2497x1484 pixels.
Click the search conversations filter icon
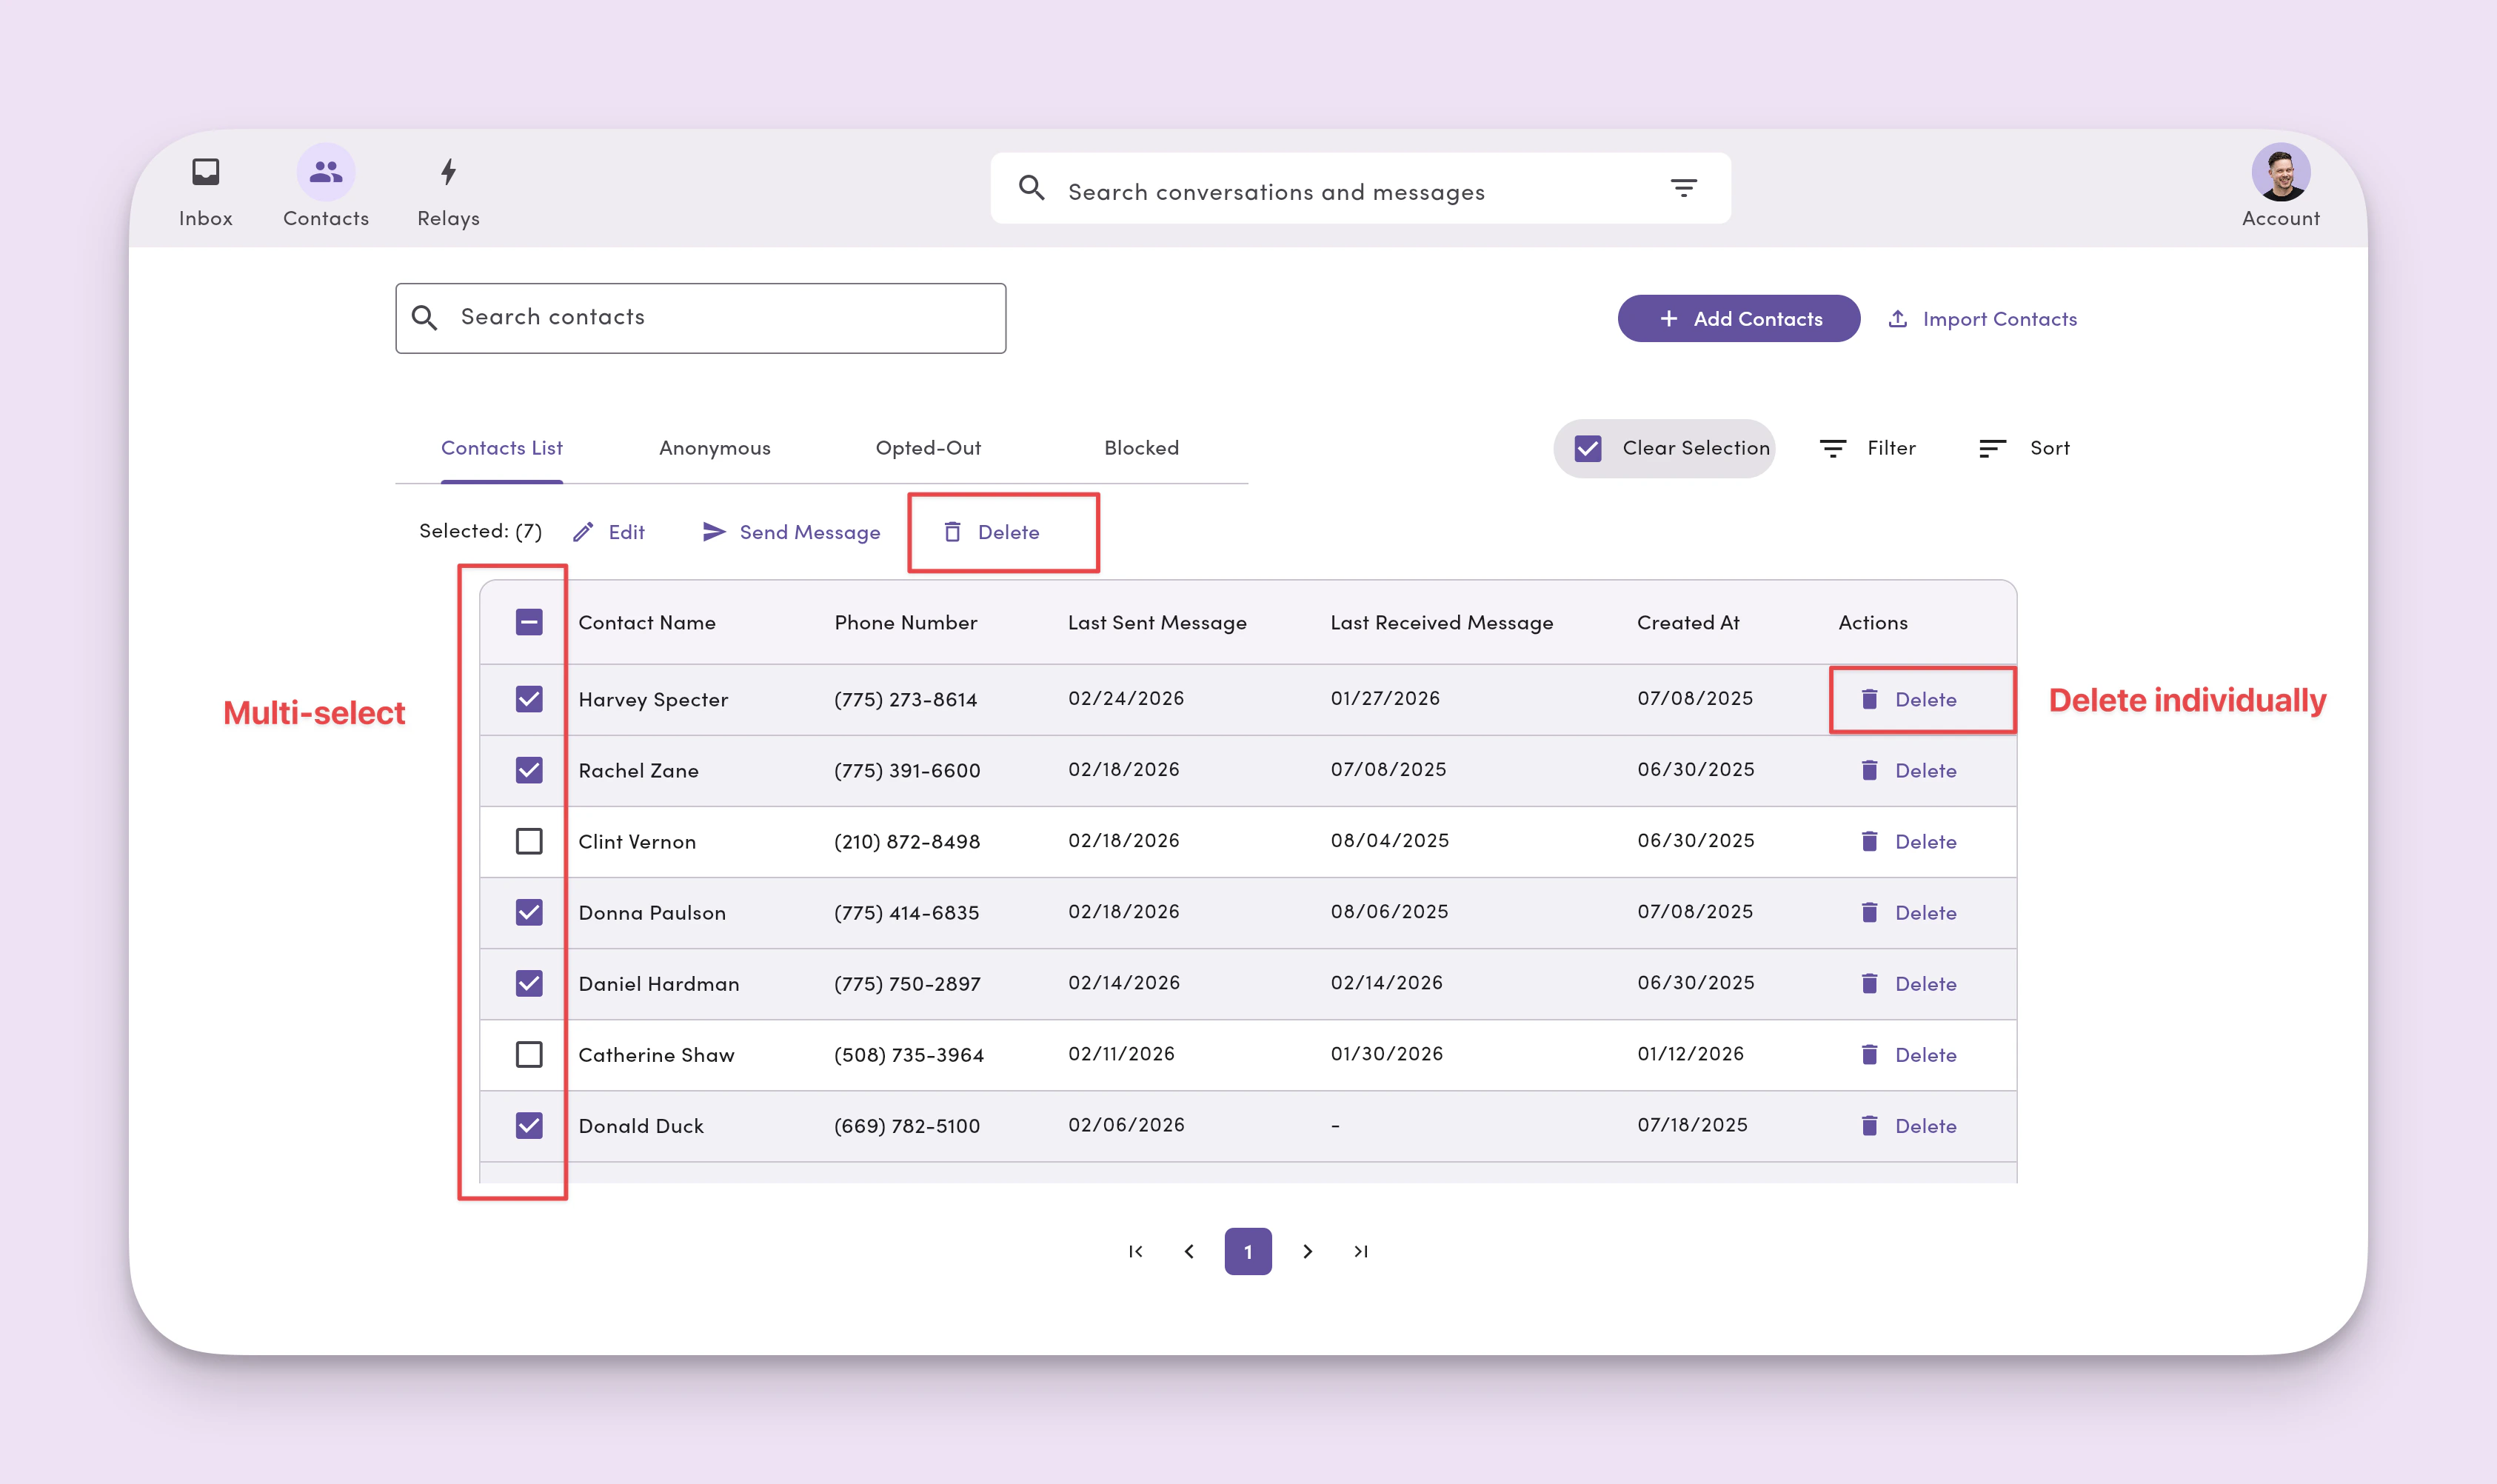(x=1683, y=188)
